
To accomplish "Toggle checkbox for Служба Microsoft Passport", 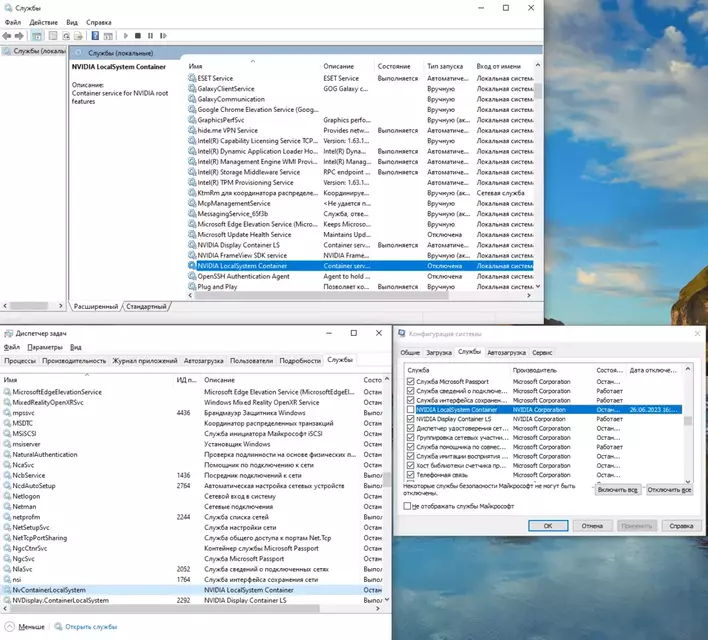I will coord(410,381).
